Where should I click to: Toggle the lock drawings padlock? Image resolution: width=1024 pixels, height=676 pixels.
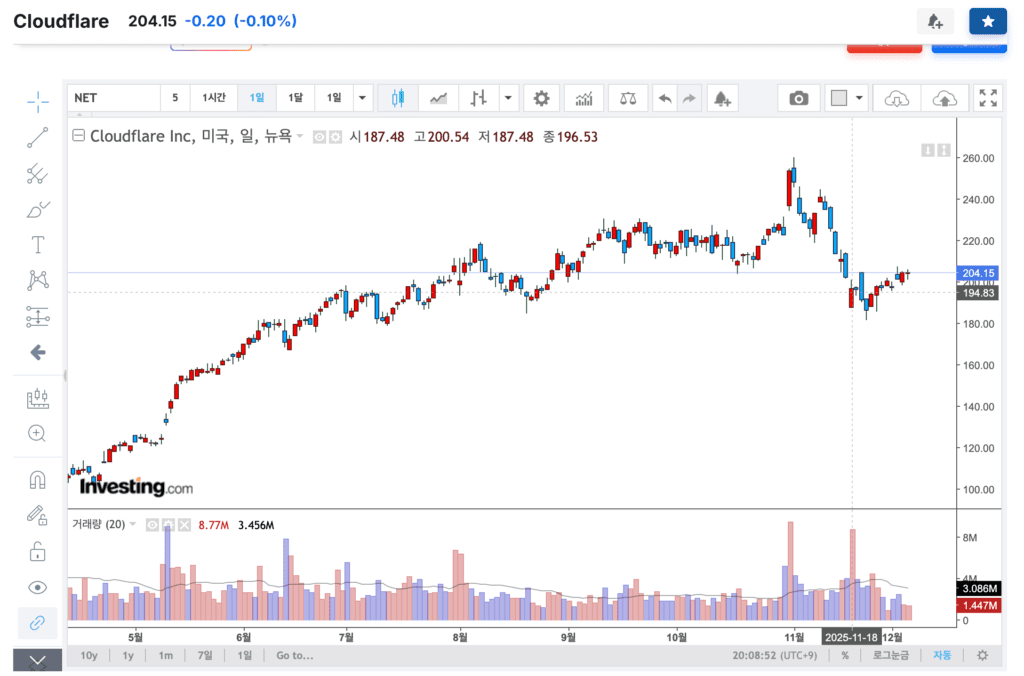click(x=38, y=551)
